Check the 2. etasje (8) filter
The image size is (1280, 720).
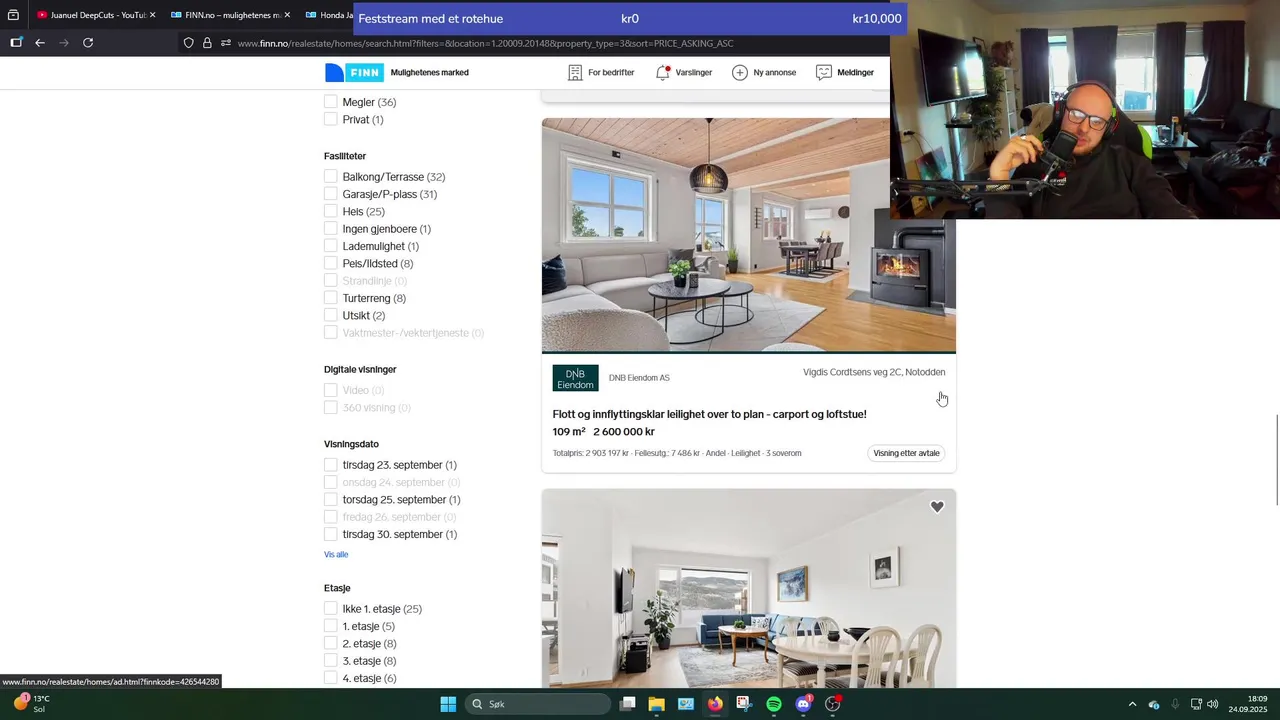(x=331, y=643)
